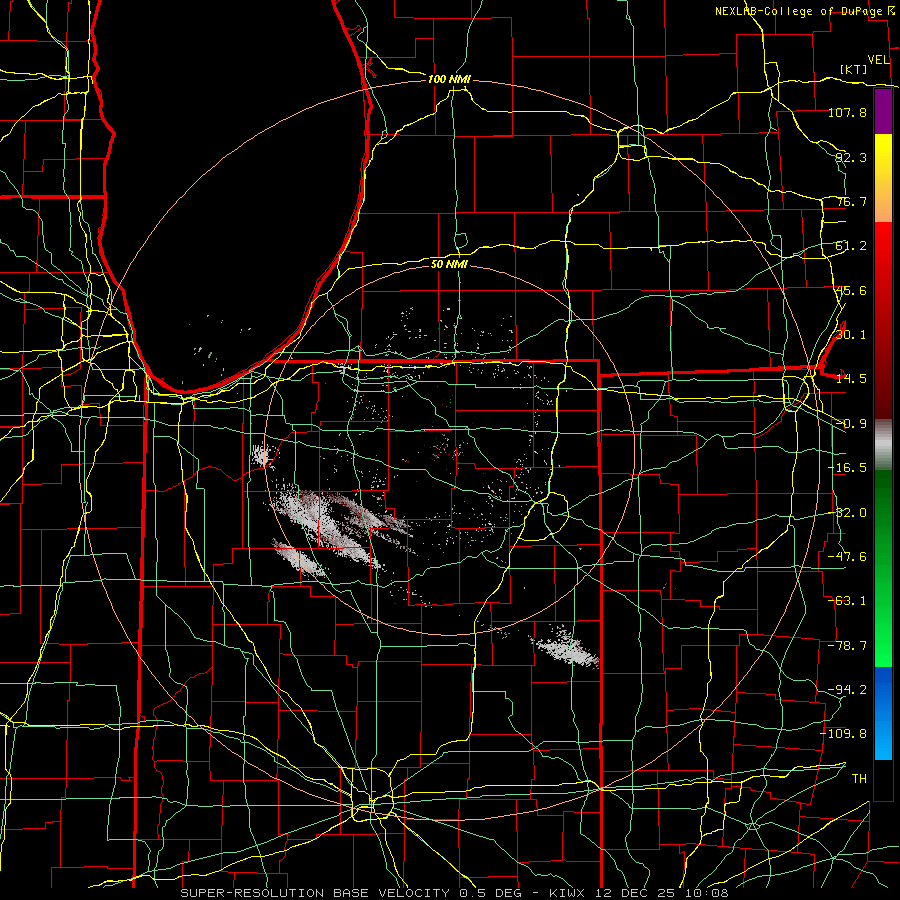Click the 30.1 value on velocity scale

tap(851, 335)
